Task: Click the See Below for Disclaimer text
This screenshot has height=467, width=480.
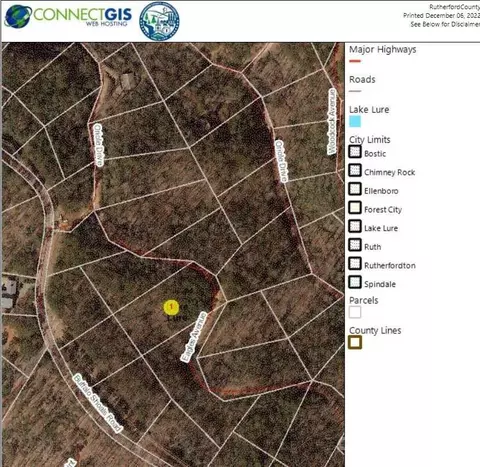Action: (445, 24)
